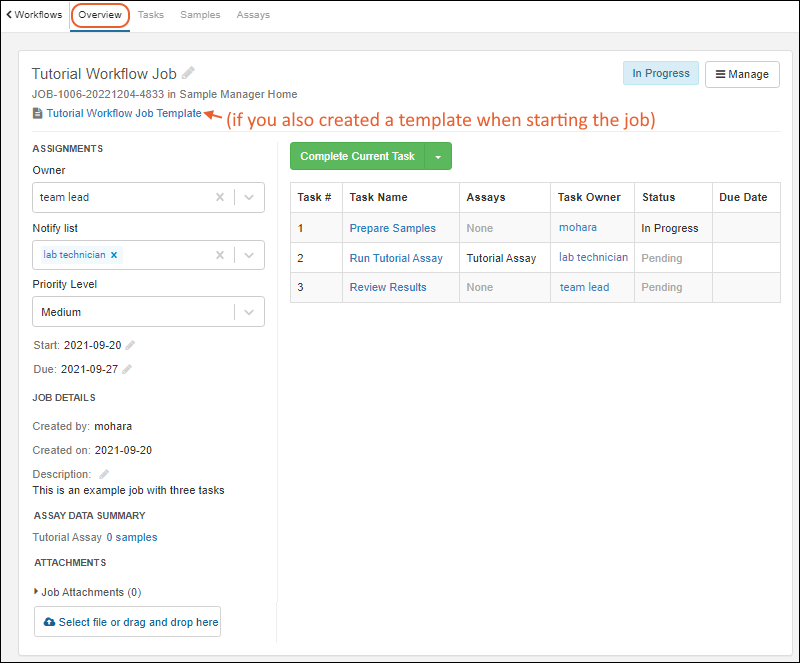Clear the Owner field with X icon
The height and width of the screenshot is (663, 800).
point(220,198)
